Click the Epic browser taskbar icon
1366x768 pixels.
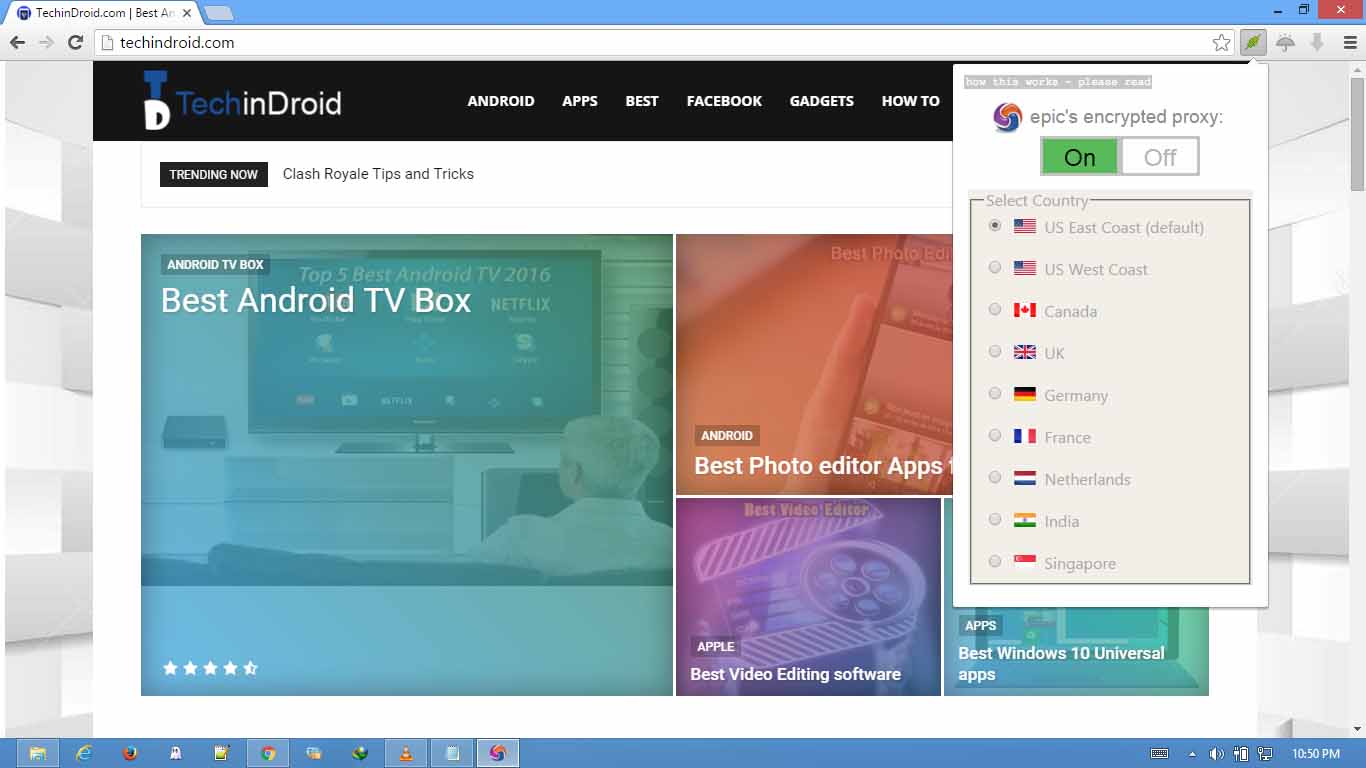pyautogui.click(x=498, y=753)
